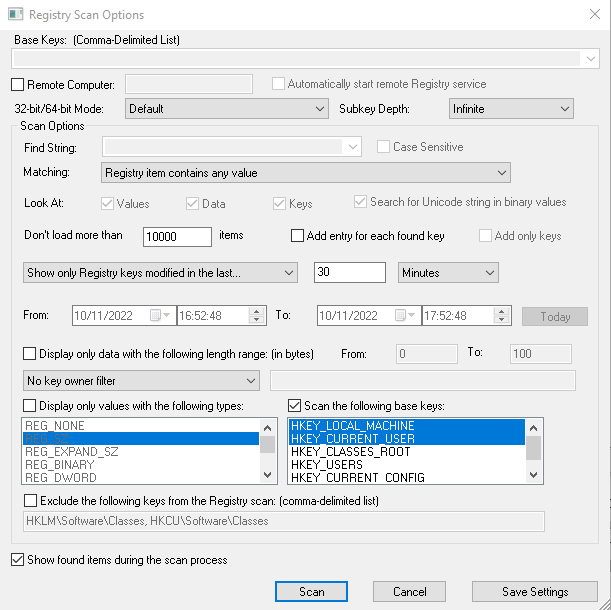Click the Base Keys text input
The width and height of the screenshot is (611, 610).
(297, 59)
